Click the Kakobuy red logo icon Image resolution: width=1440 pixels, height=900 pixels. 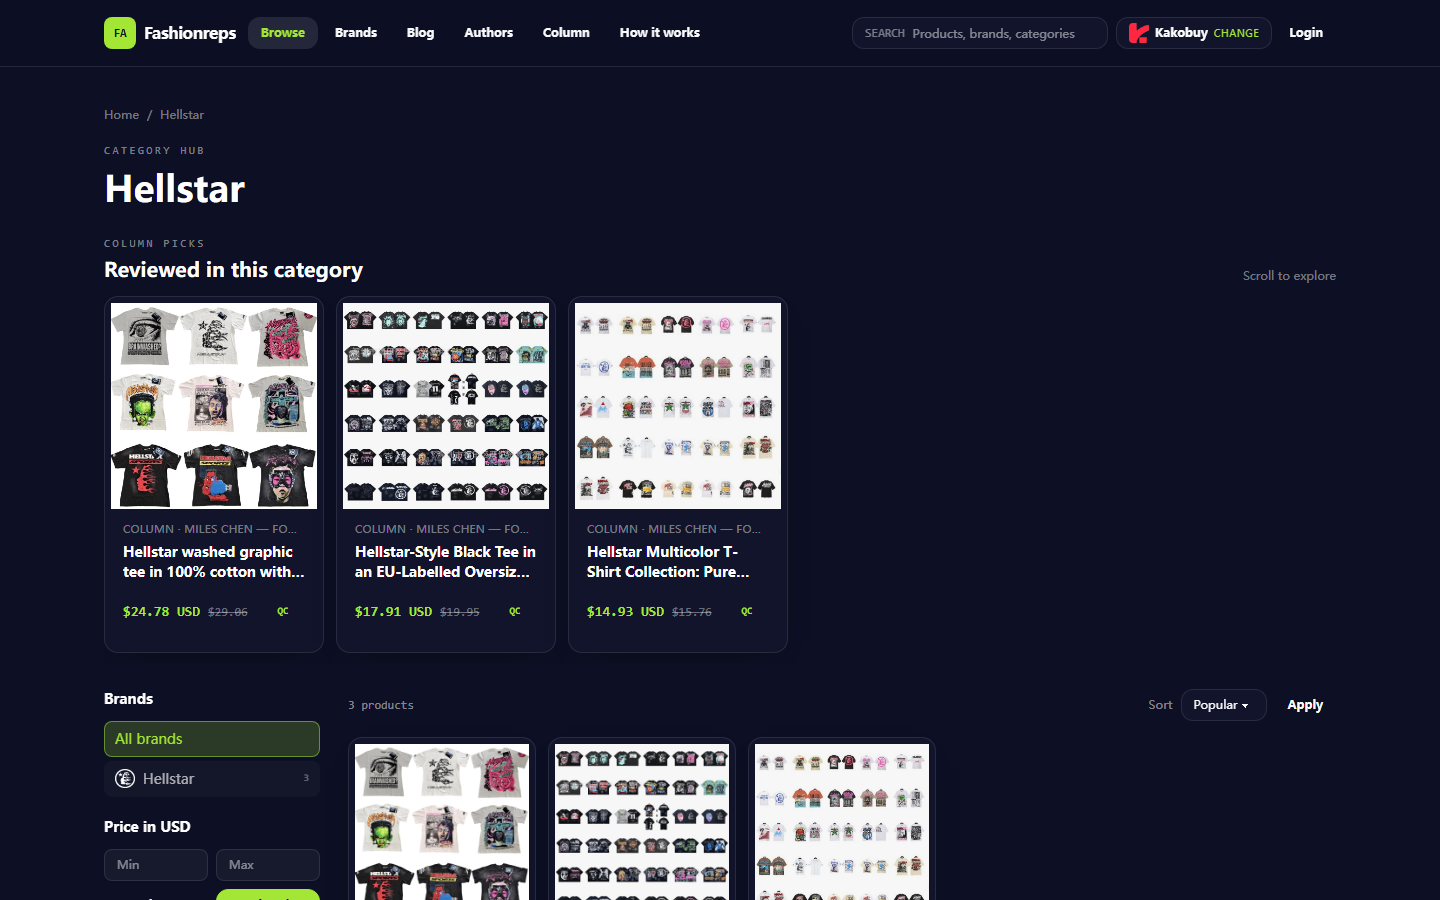[x=1138, y=33]
